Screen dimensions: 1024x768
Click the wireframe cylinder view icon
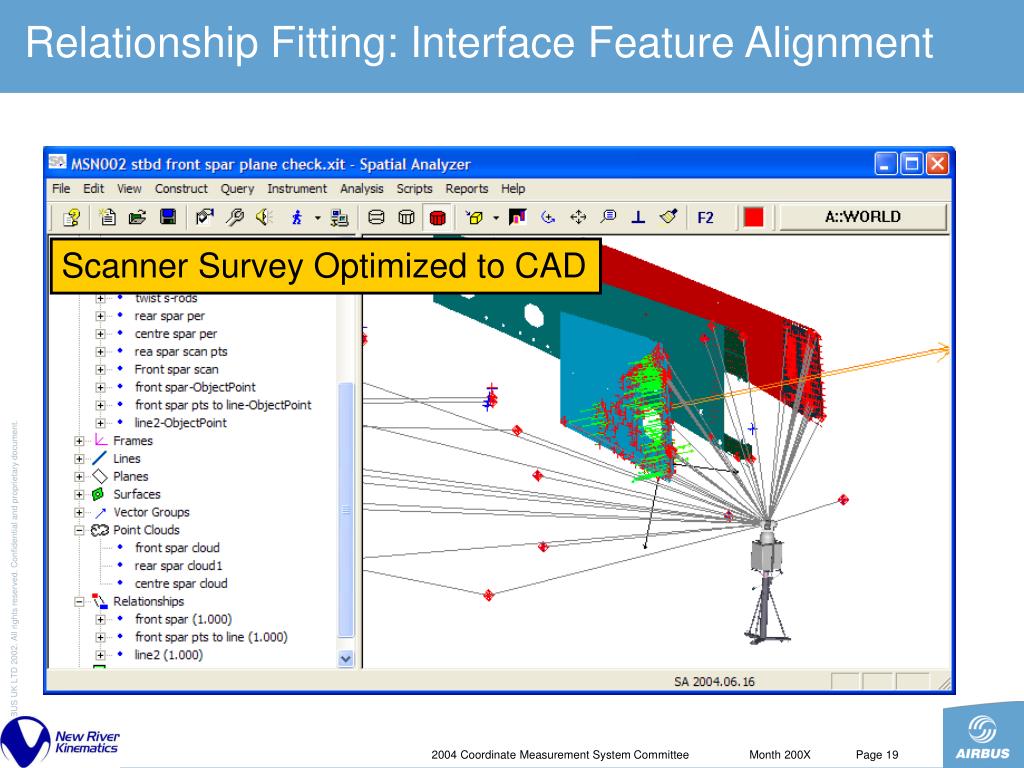click(376, 217)
